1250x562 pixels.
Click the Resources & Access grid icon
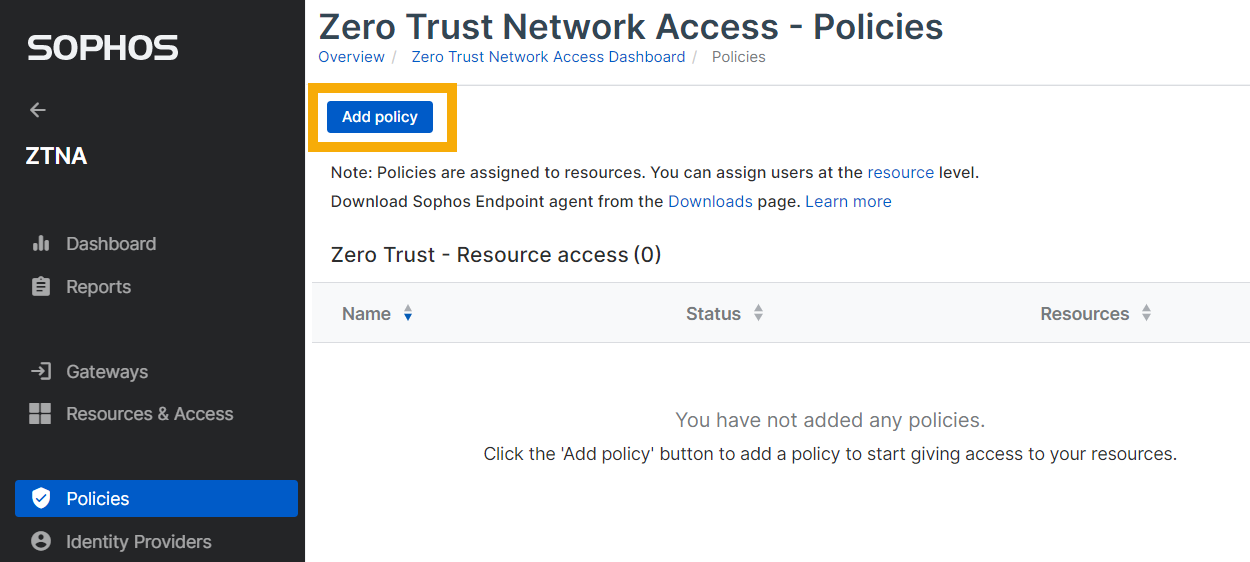(40, 414)
